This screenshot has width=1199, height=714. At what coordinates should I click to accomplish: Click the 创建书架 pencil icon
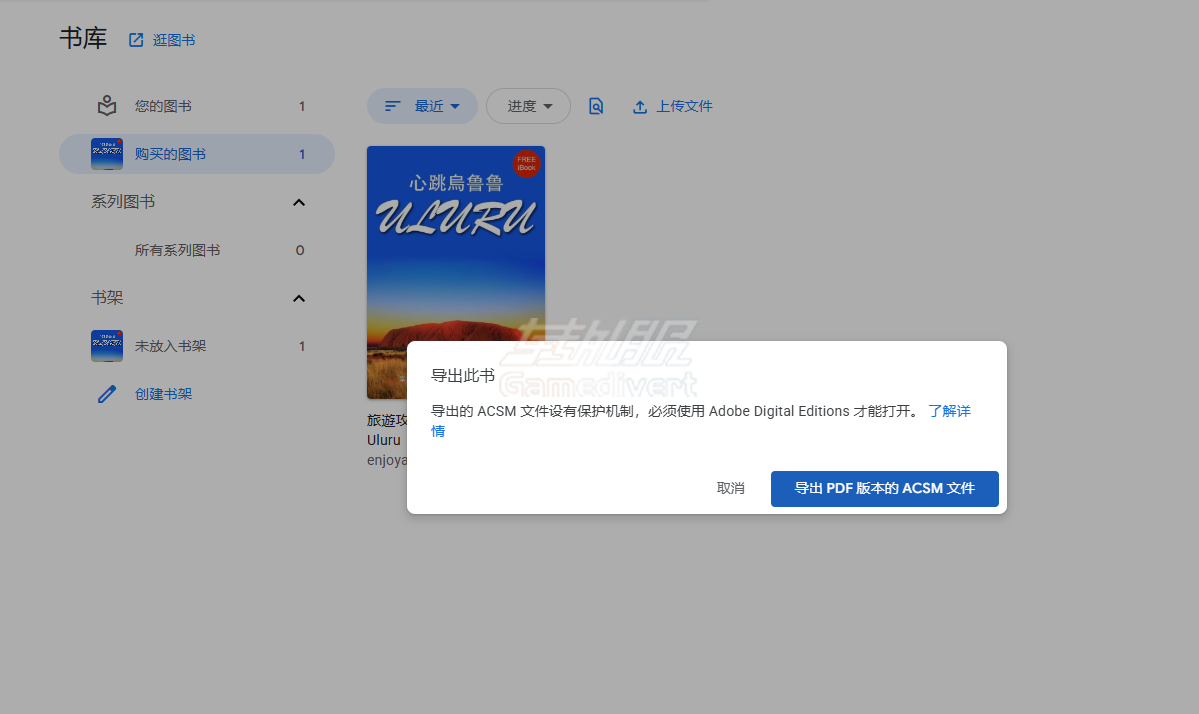pyautogui.click(x=107, y=394)
